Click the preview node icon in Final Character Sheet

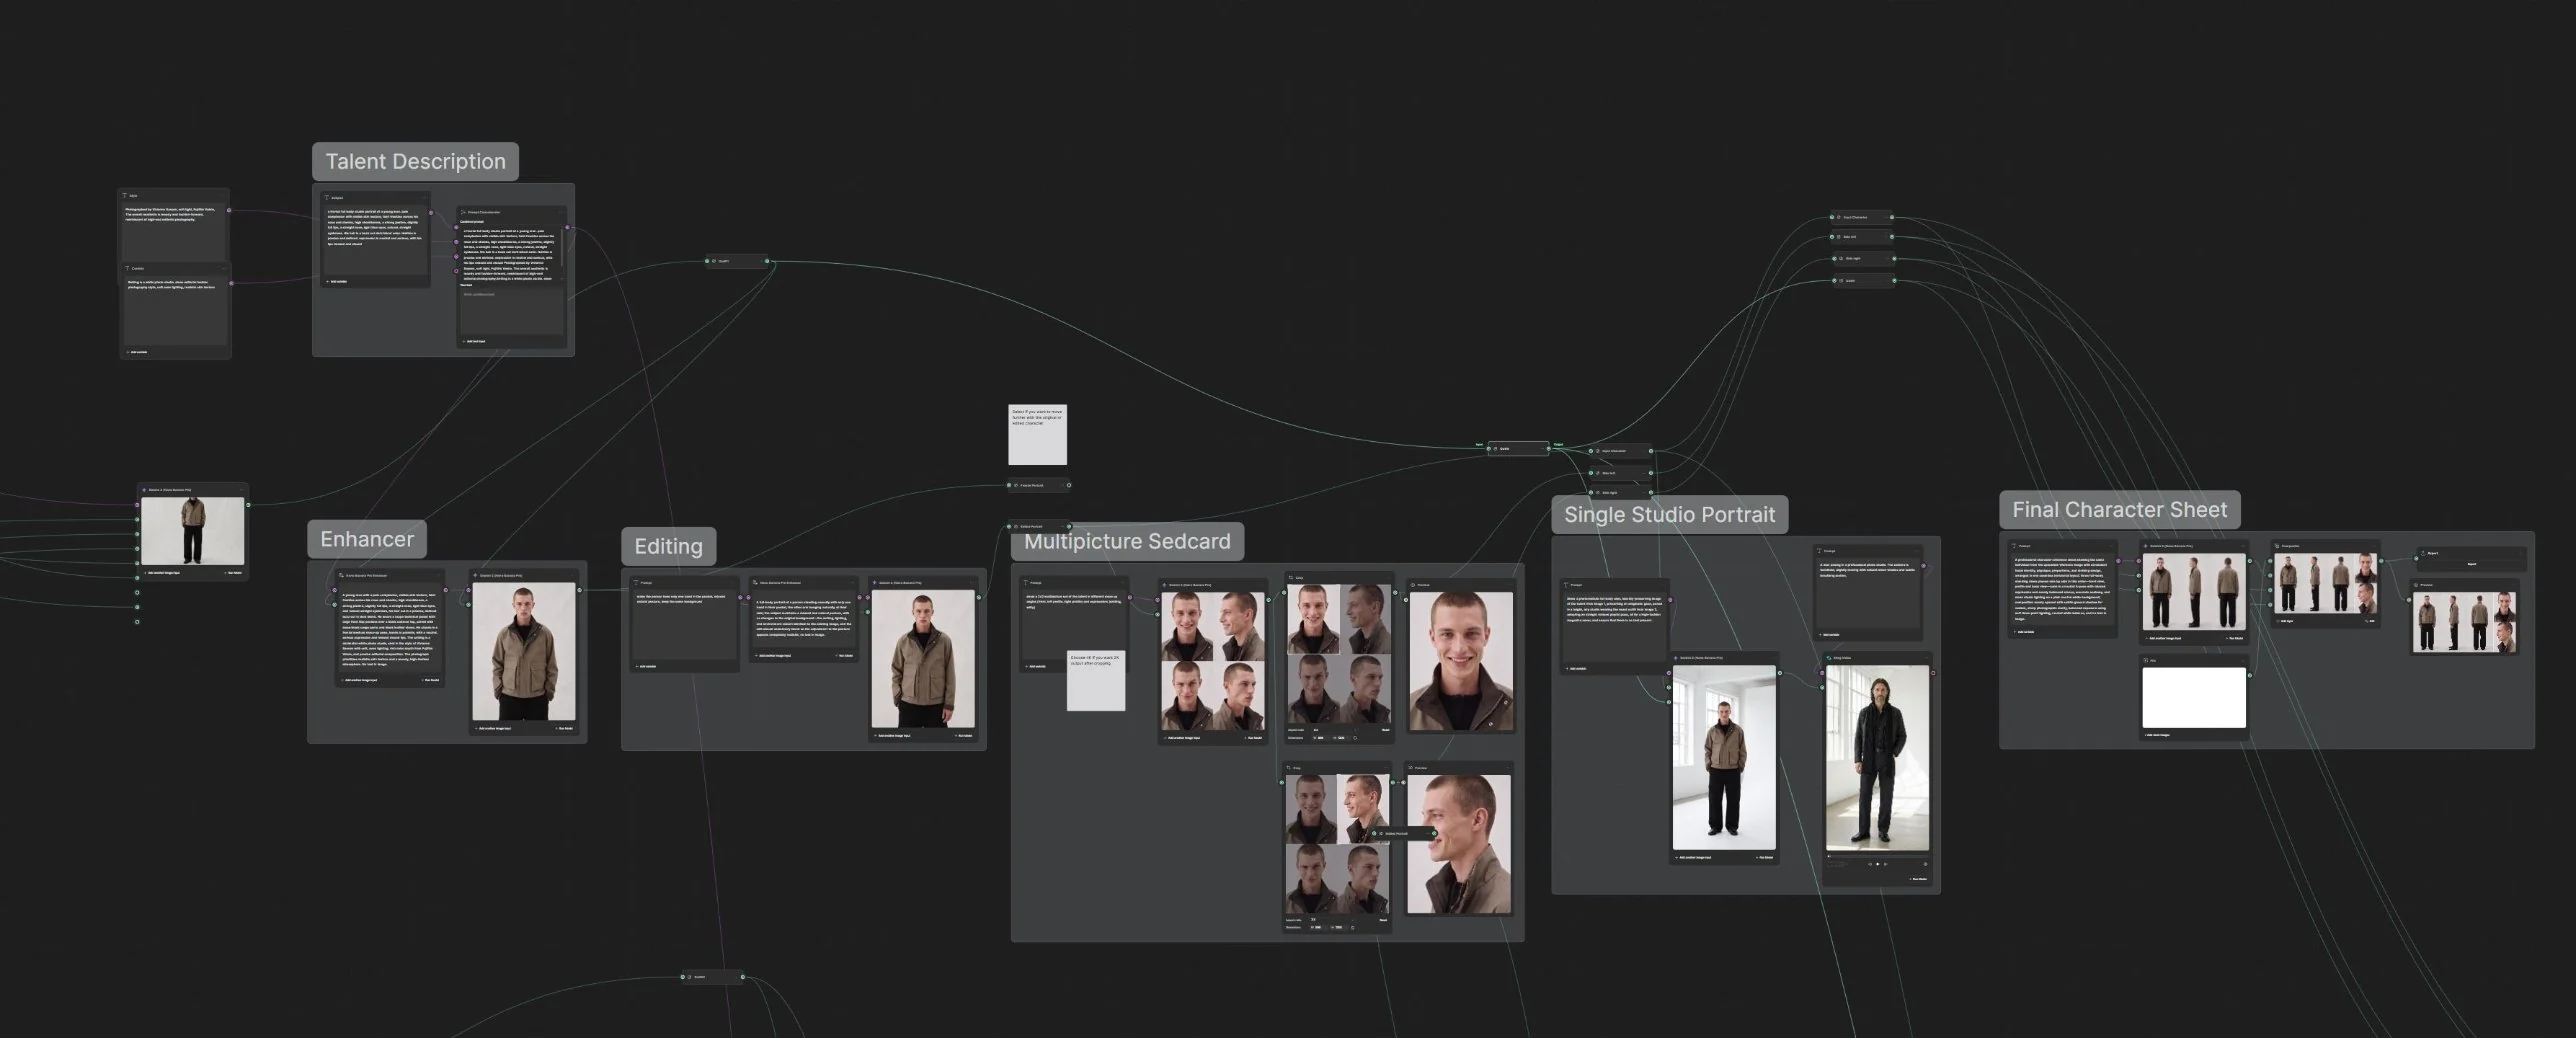[x=2417, y=585]
